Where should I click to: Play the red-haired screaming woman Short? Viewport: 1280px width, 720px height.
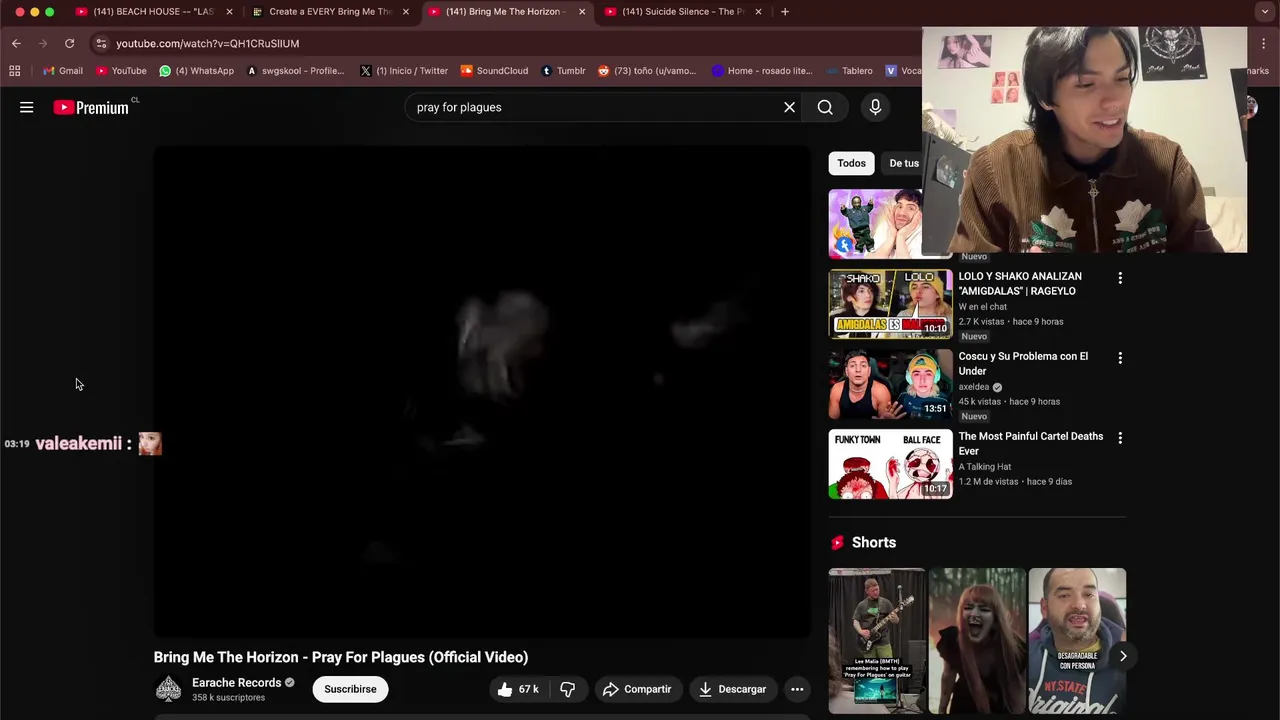(x=977, y=641)
